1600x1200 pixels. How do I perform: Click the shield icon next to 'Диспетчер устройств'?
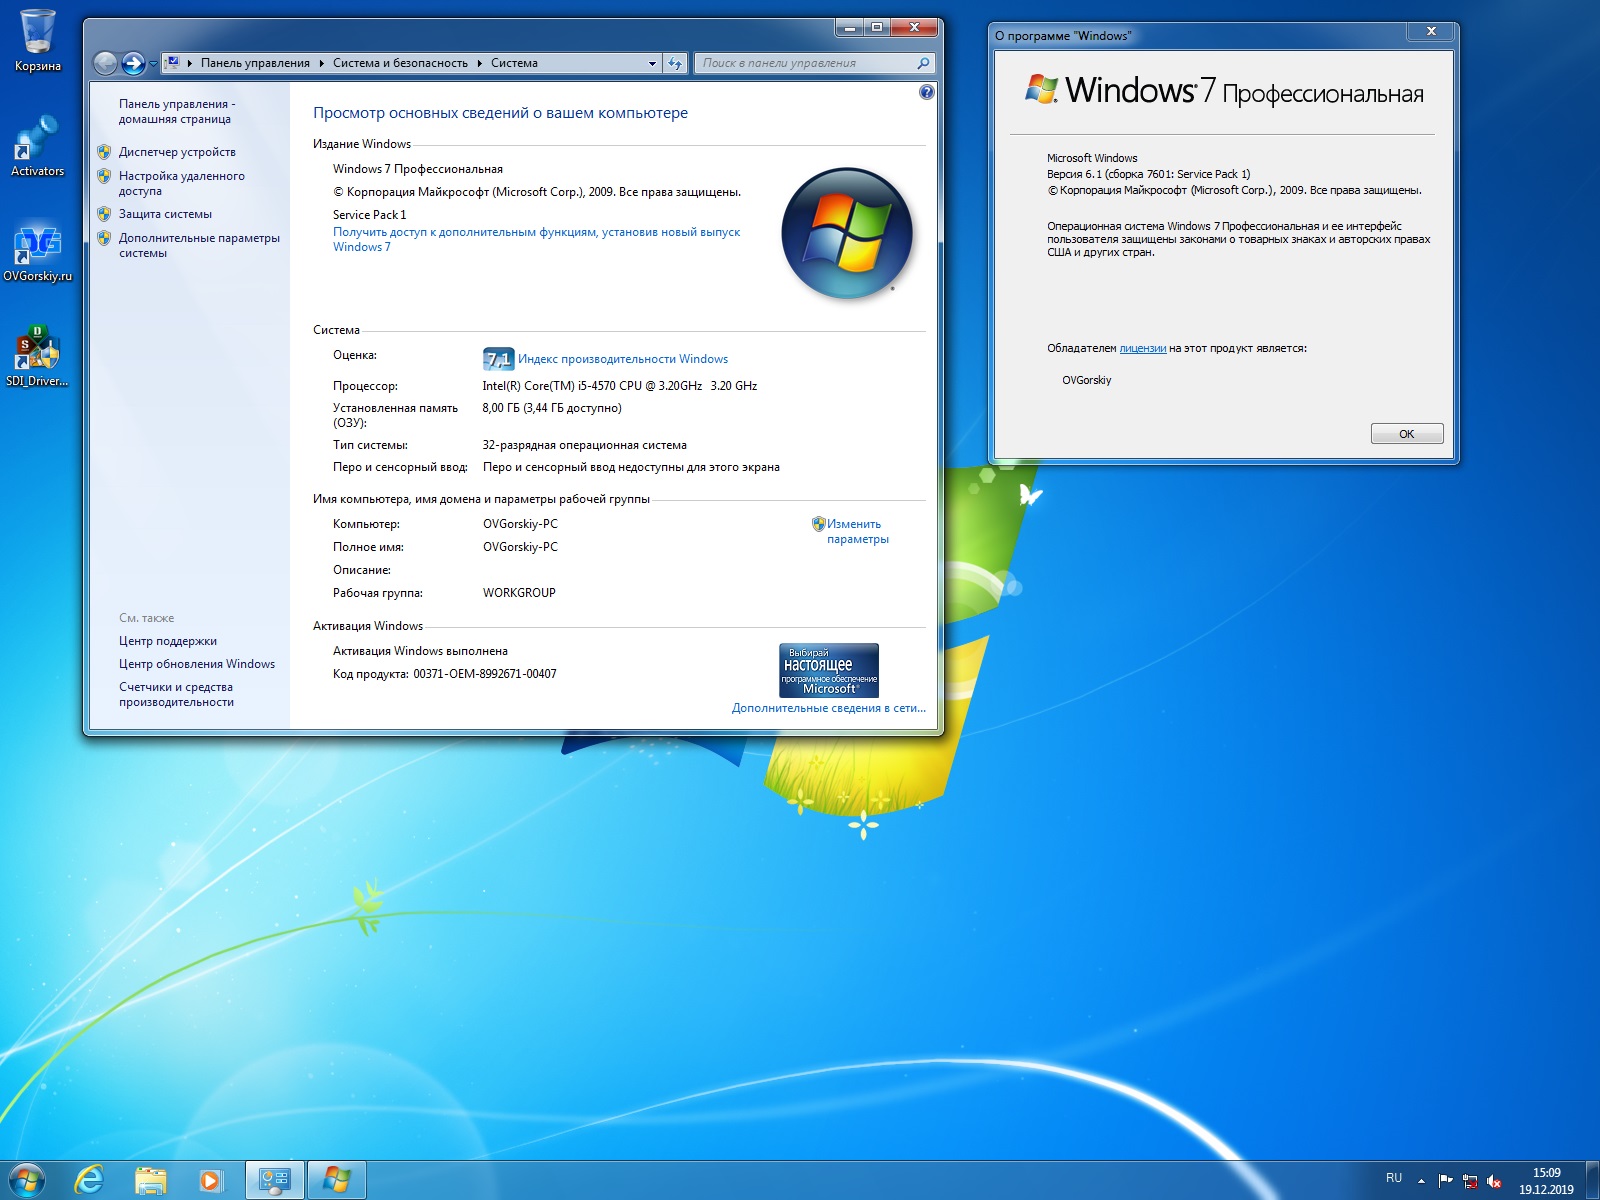click(104, 152)
